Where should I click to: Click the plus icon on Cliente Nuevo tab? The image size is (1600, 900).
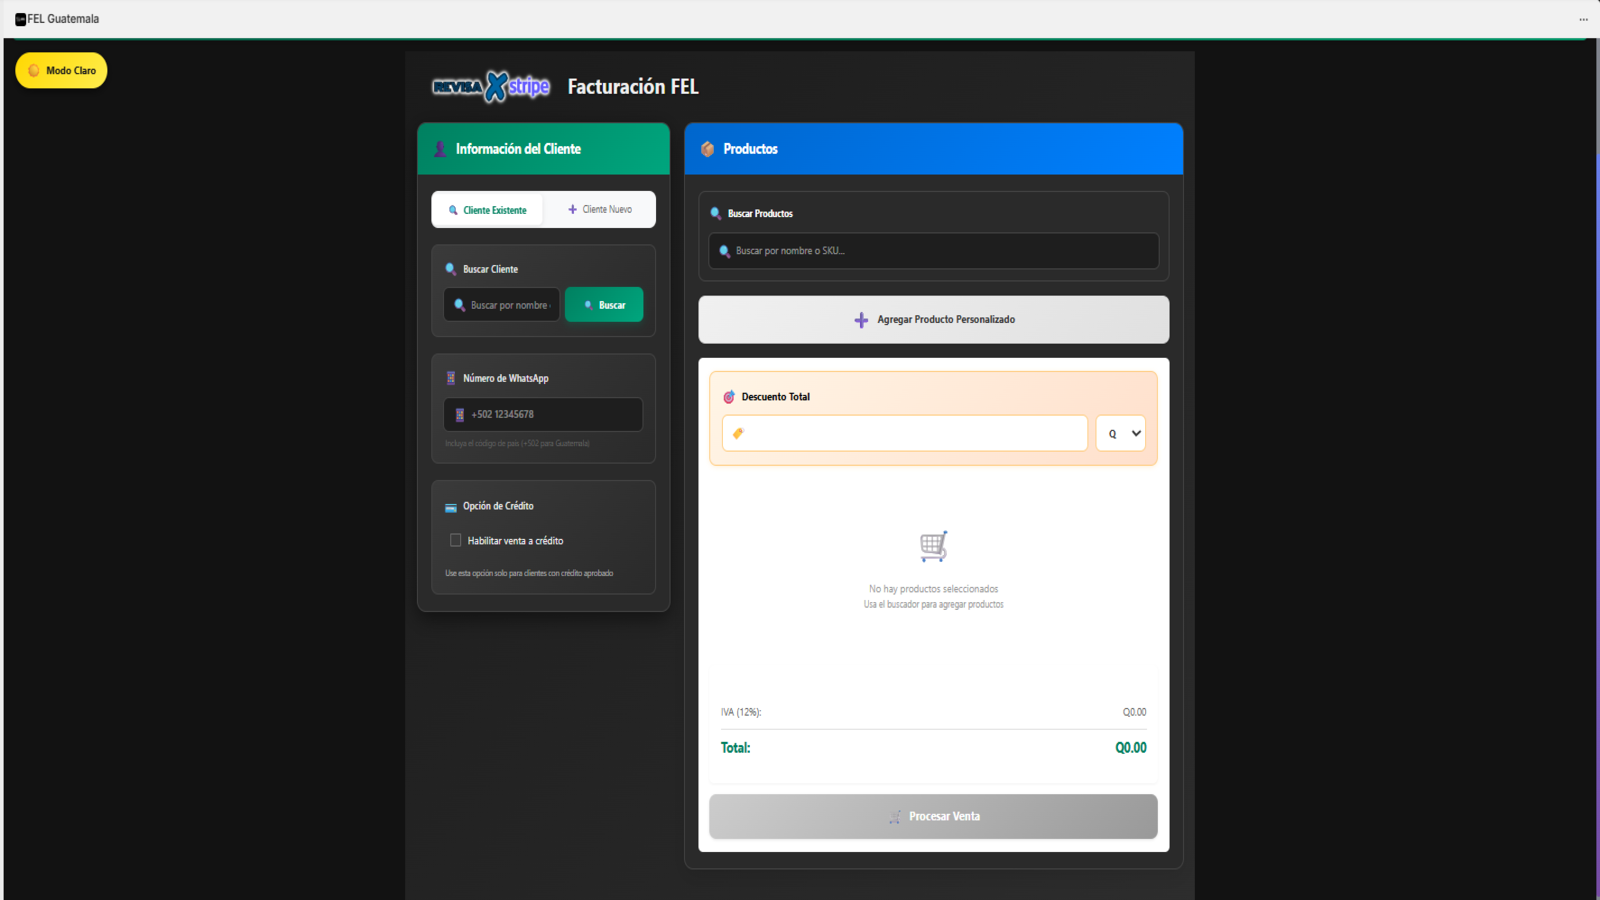pos(573,210)
